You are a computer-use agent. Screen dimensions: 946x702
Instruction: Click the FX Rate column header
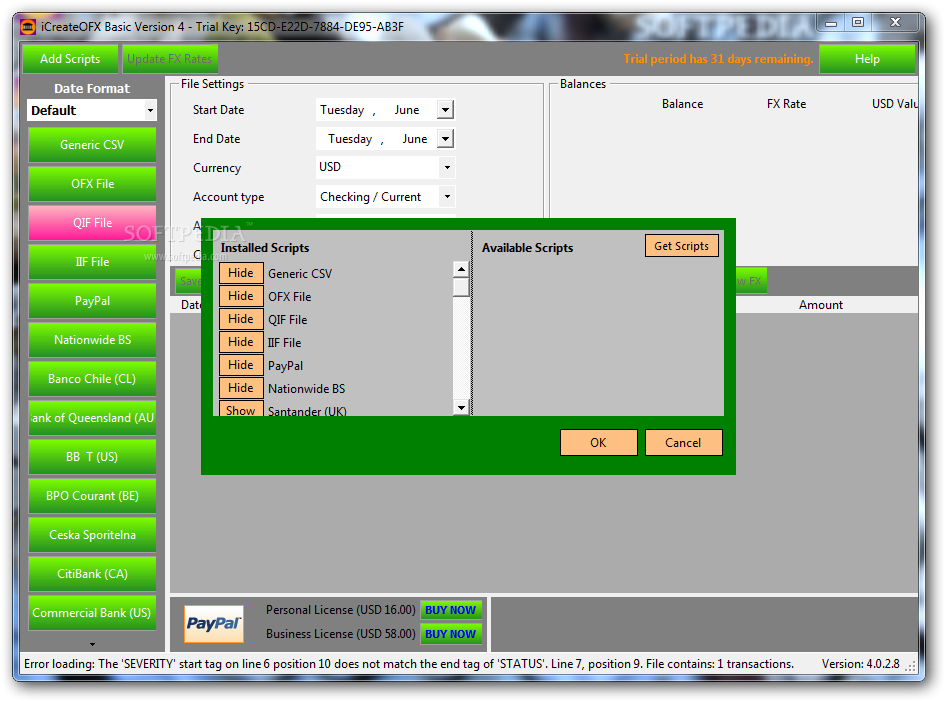pyautogui.click(x=786, y=104)
